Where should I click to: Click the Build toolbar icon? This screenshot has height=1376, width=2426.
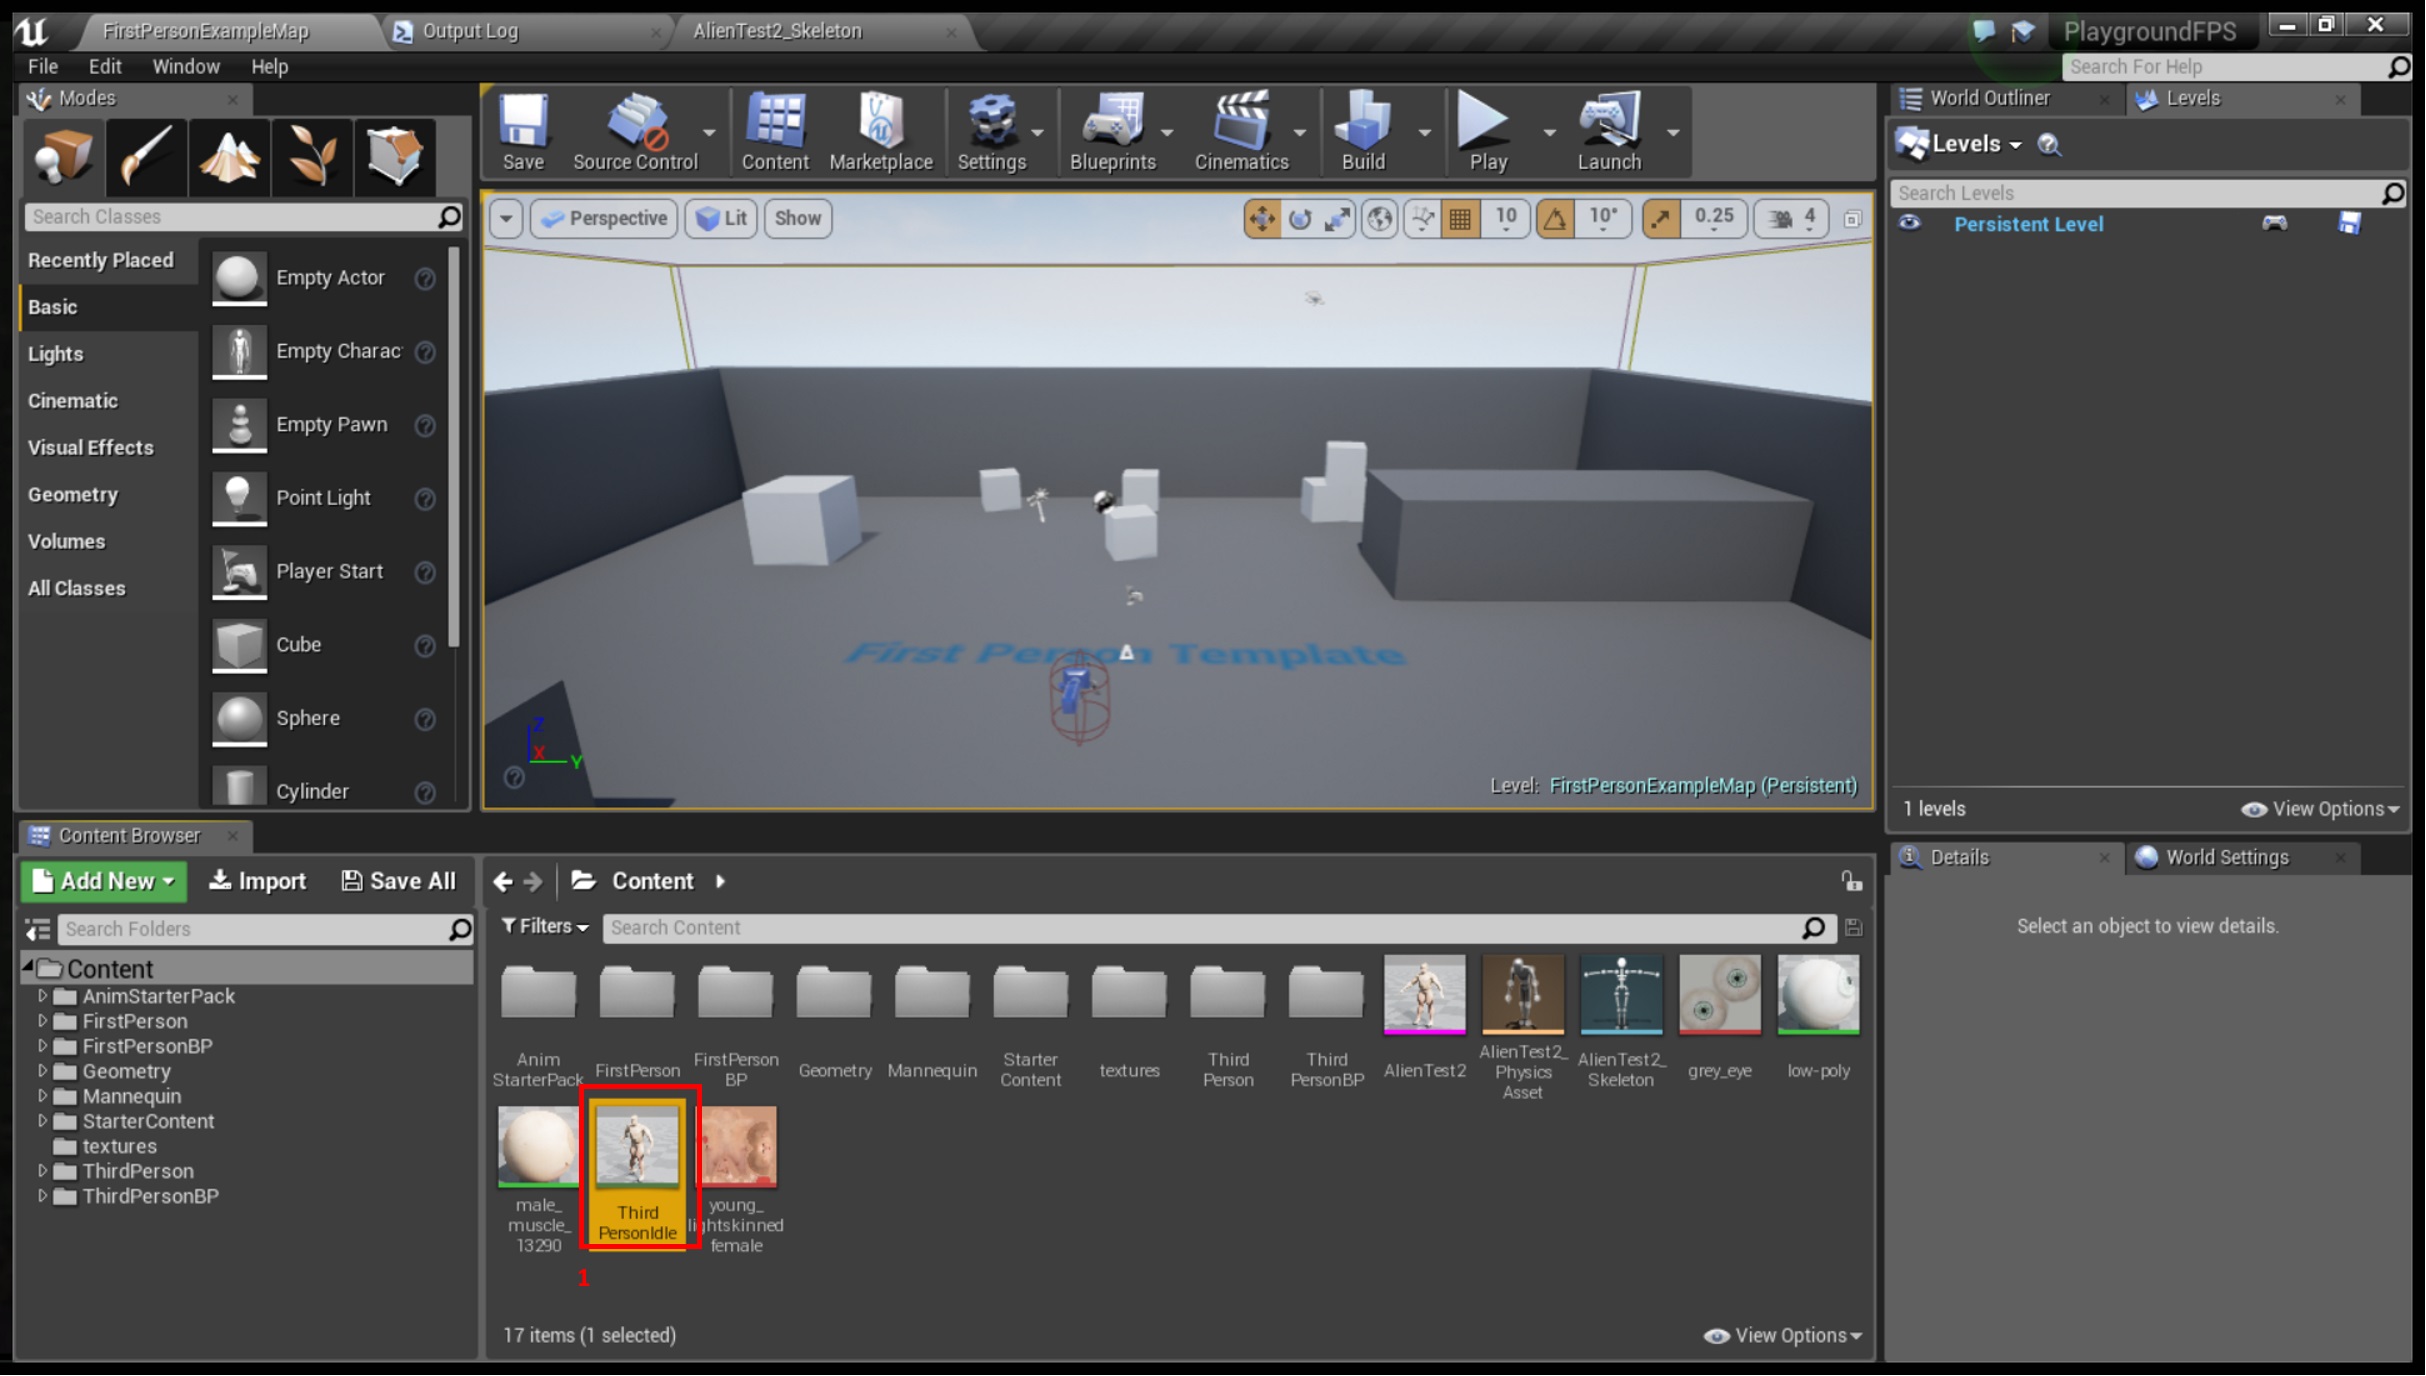tap(1364, 132)
